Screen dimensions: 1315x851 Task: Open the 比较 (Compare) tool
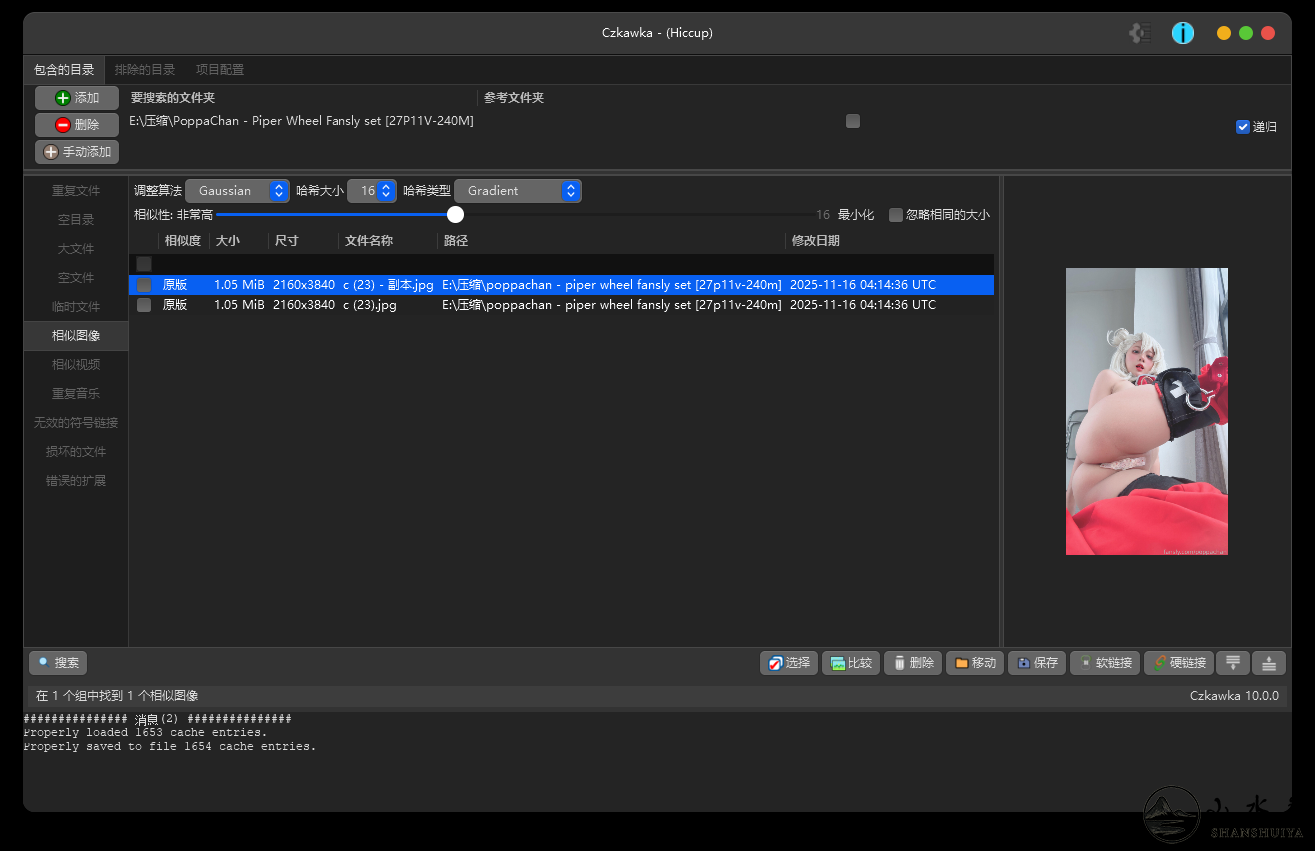click(850, 663)
